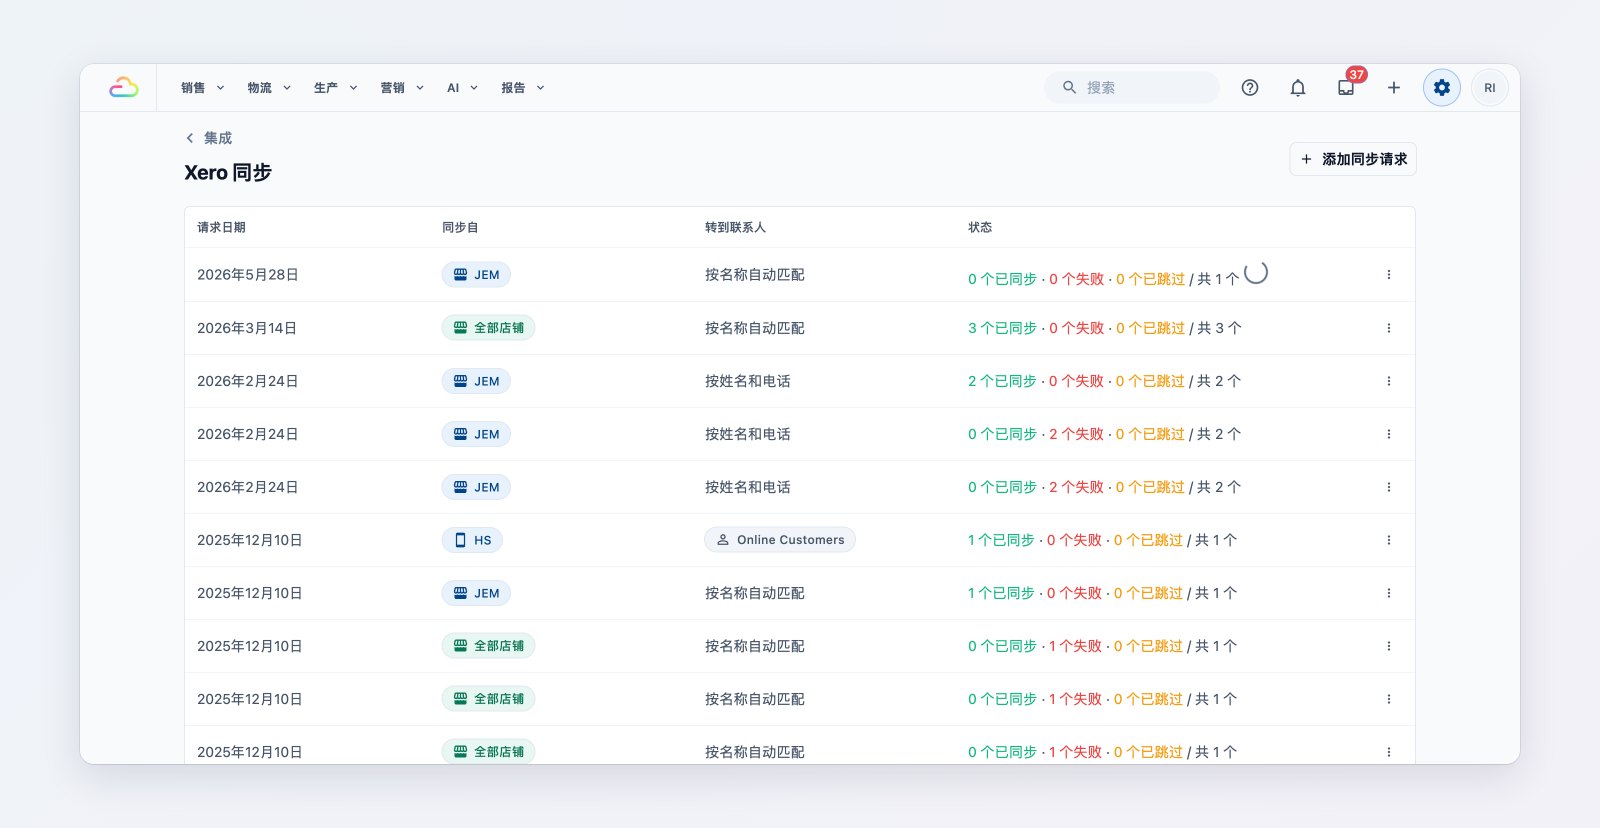The image size is (1600, 828).
Task: Click the 状态 column header
Action: 980,228
